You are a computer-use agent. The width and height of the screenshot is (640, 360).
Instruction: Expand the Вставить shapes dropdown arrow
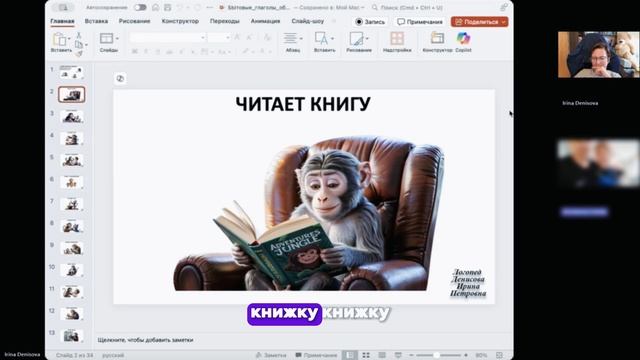(332, 38)
